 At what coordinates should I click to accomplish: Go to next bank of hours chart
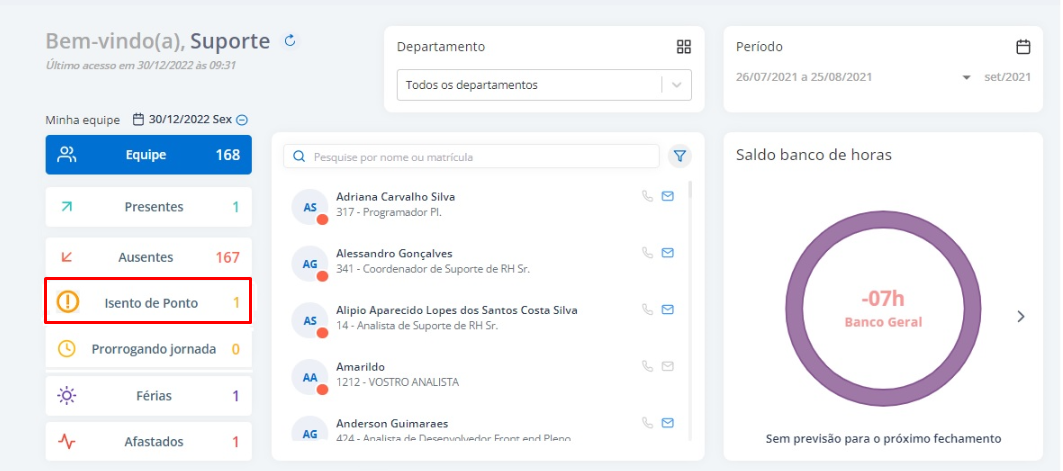coord(1021,316)
